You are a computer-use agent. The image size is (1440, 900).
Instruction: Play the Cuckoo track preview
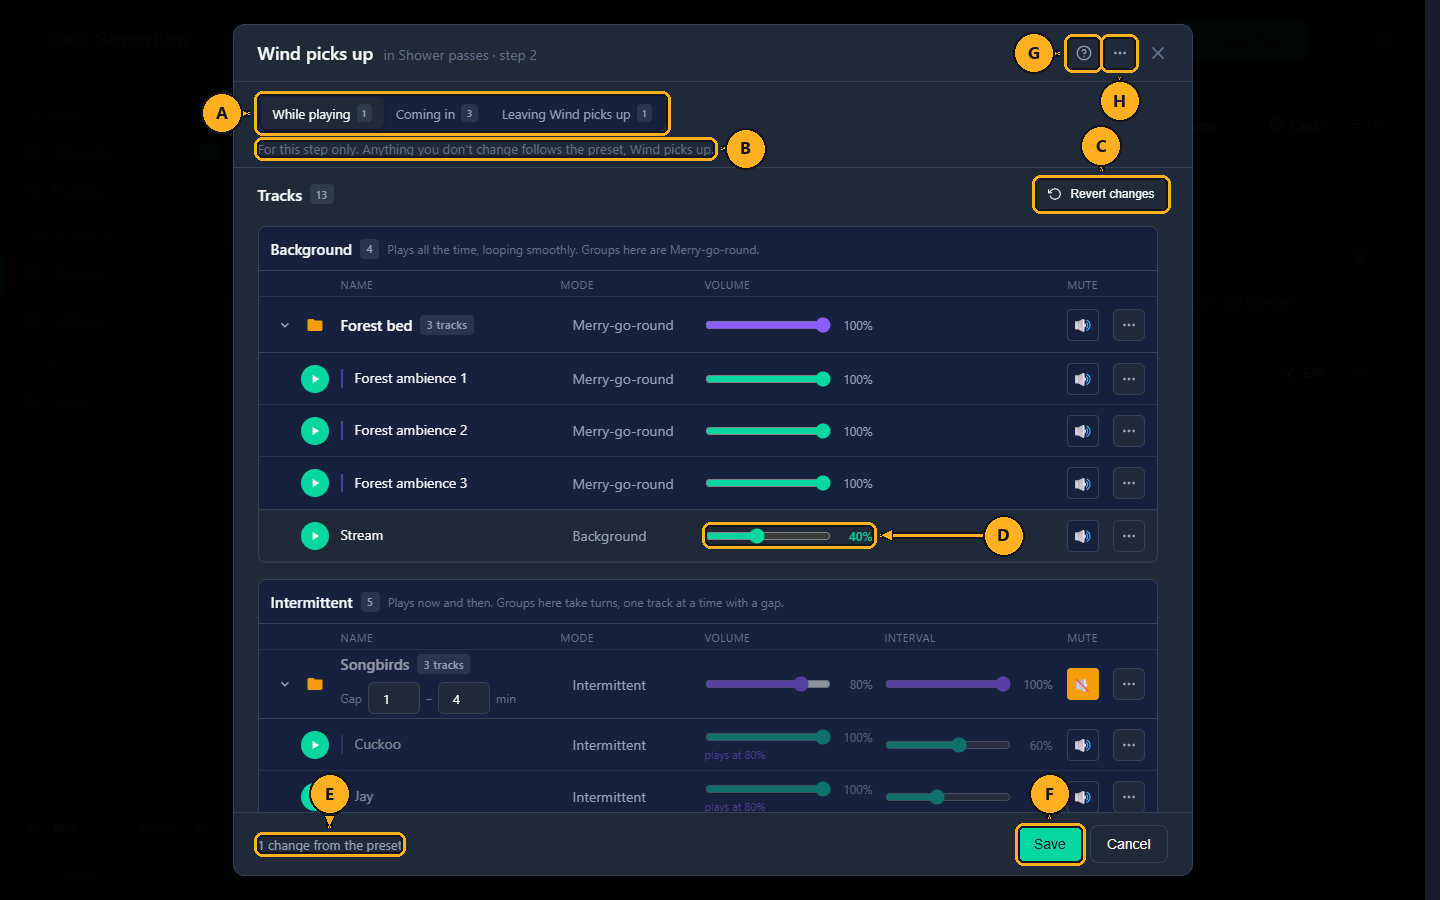point(315,745)
